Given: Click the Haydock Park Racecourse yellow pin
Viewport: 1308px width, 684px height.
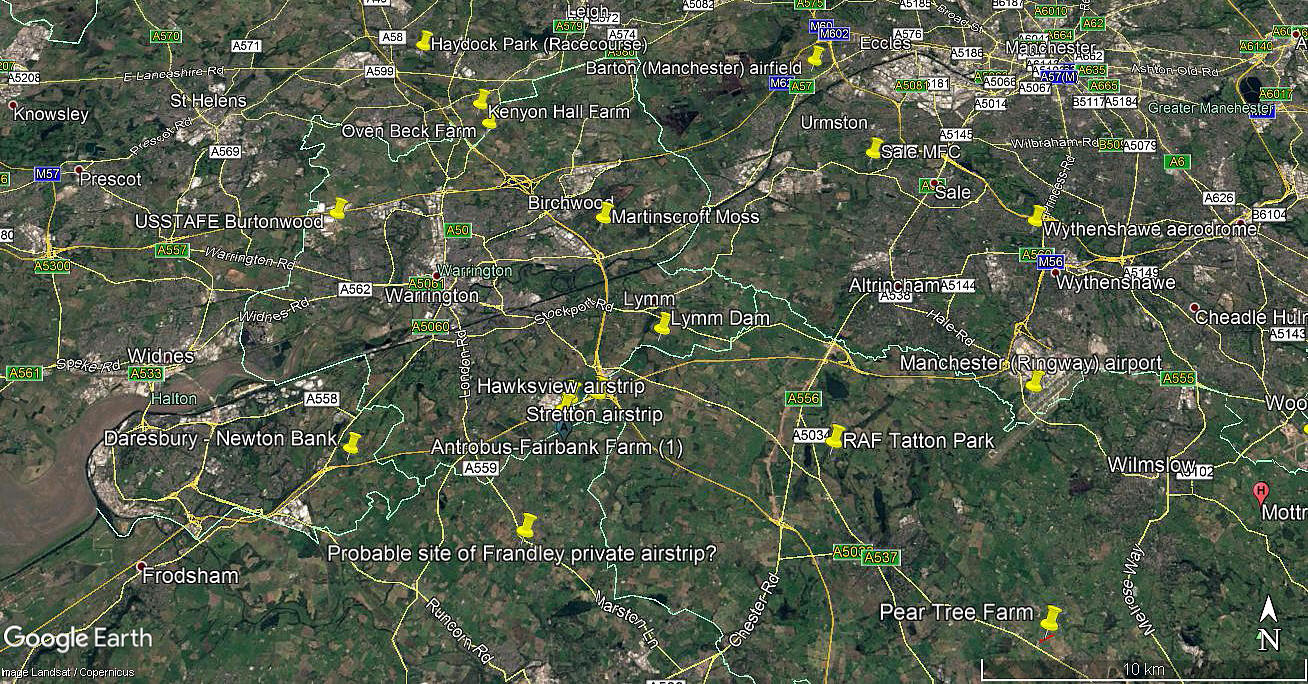Looking at the screenshot, I should pos(424,41).
